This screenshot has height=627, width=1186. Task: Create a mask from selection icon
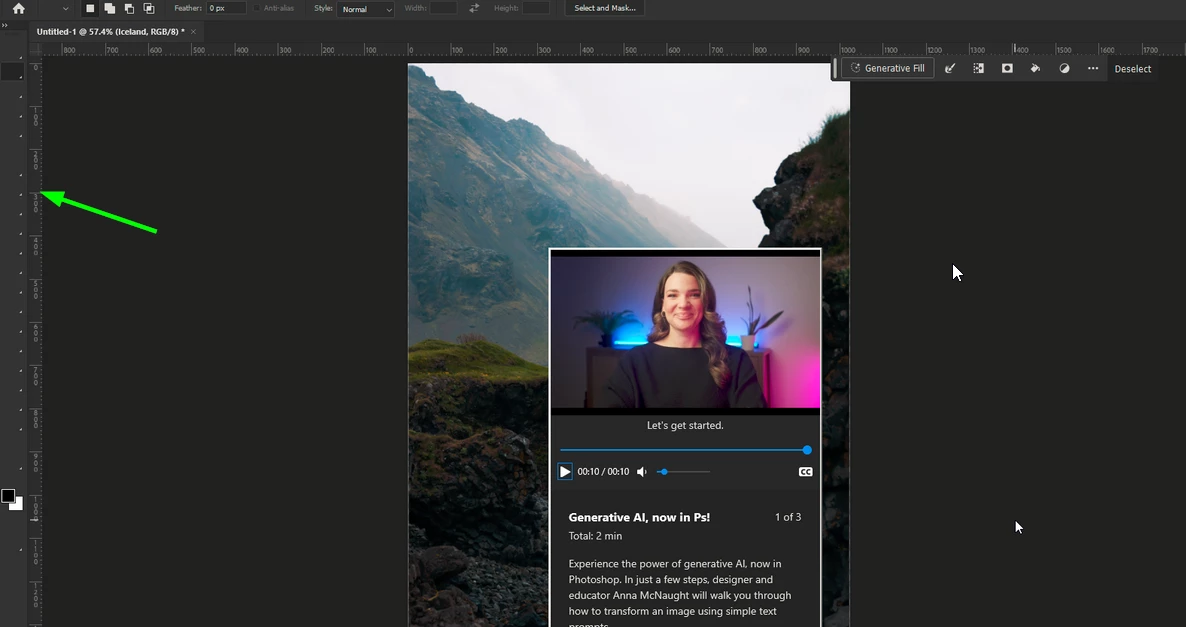tap(1007, 68)
